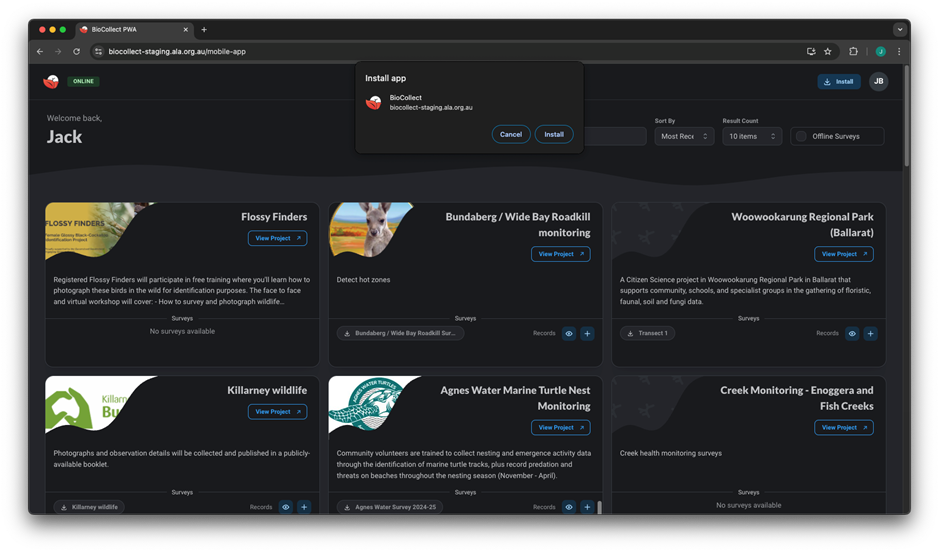Click Install in the install app dialog
Screen dimensions: 939x552
[554, 135]
